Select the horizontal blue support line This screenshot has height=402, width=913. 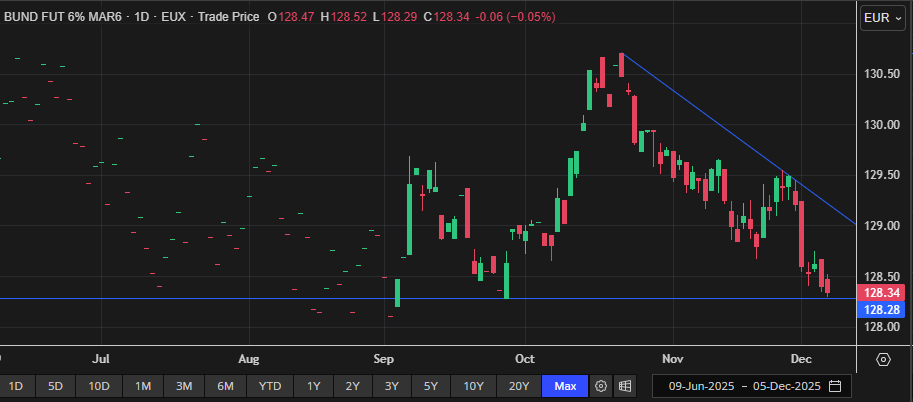(x=200, y=298)
